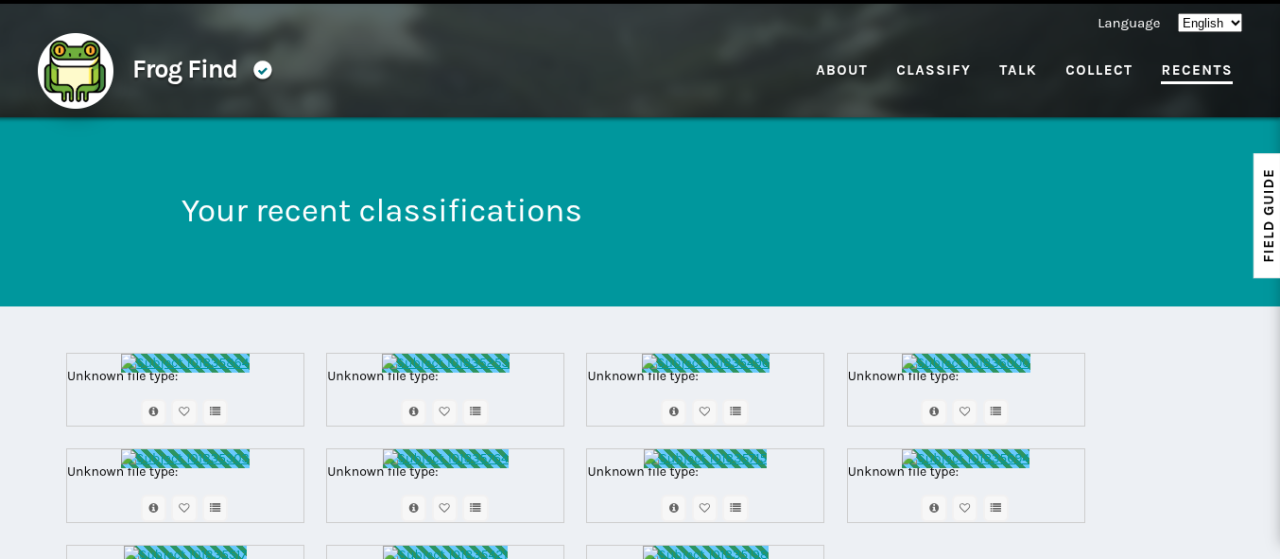Toggle heart on second card, second row
This screenshot has width=1280, height=559.
444,507
